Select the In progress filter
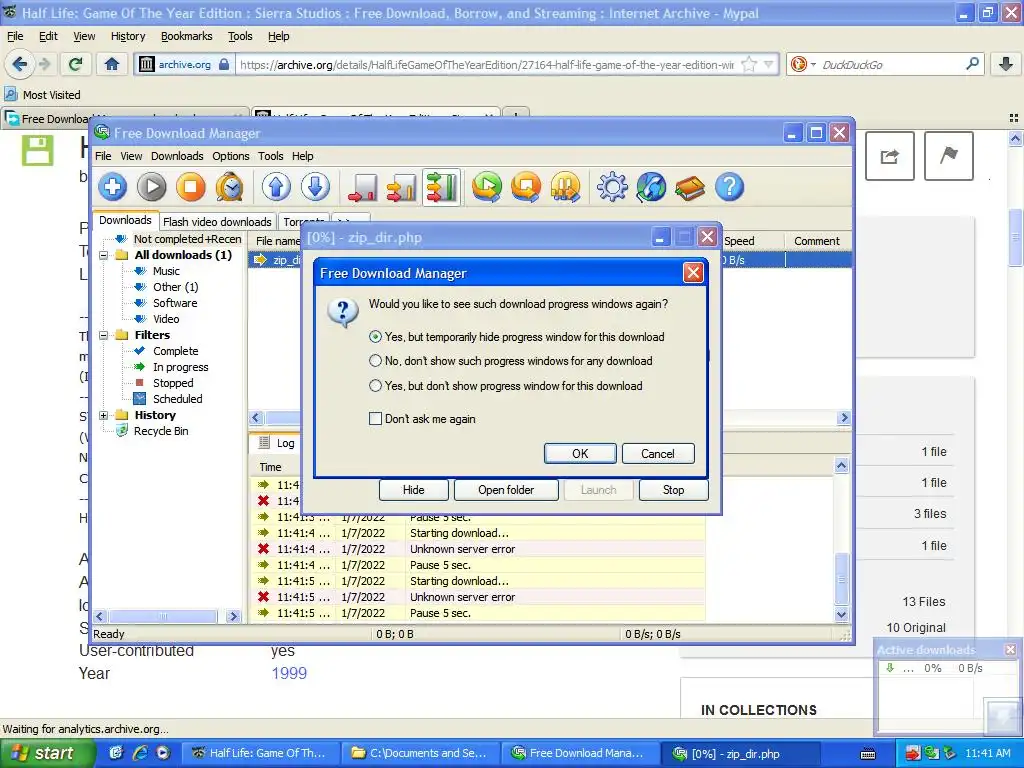 pos(180,367)
